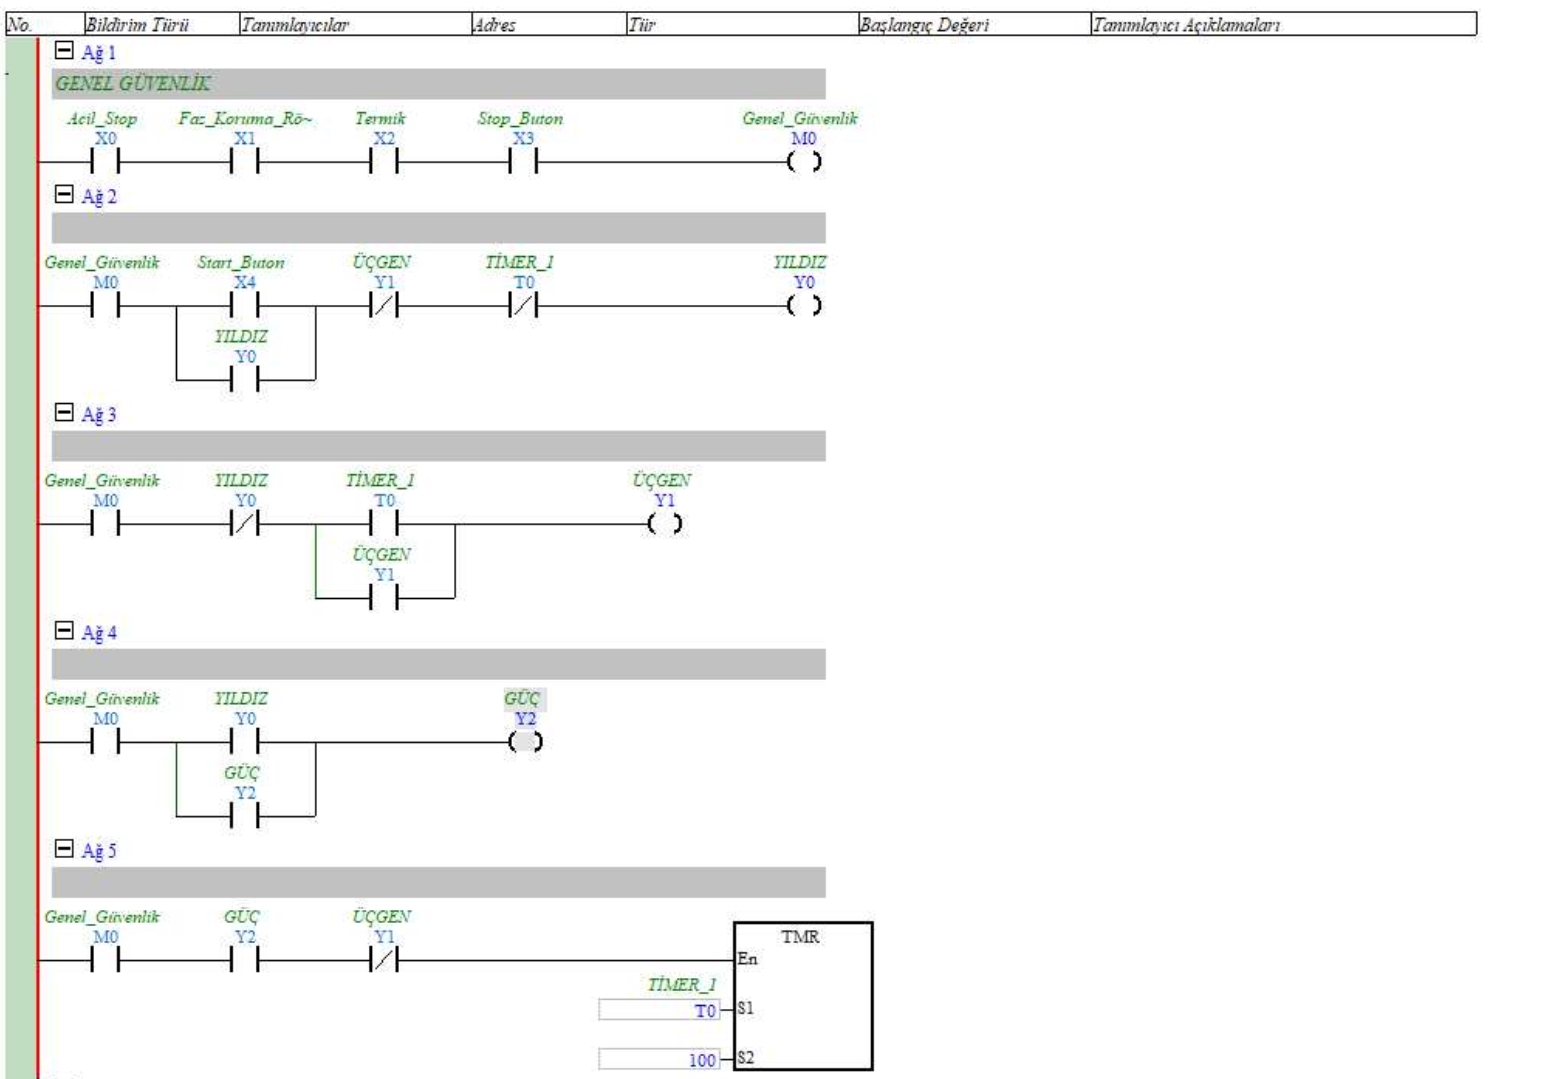Select the highlighted GÜÇ Y2 coil

point(525,741)
